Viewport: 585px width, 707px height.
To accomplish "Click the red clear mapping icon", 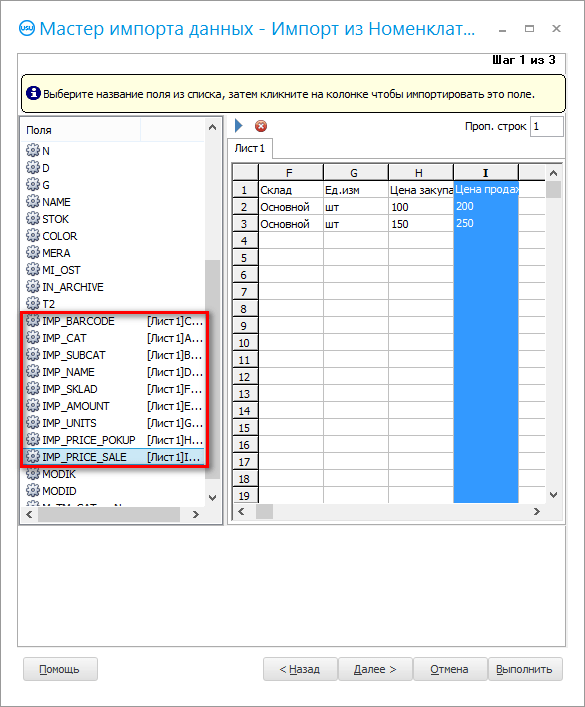I will pyautogui.click(x=261, y=126).
